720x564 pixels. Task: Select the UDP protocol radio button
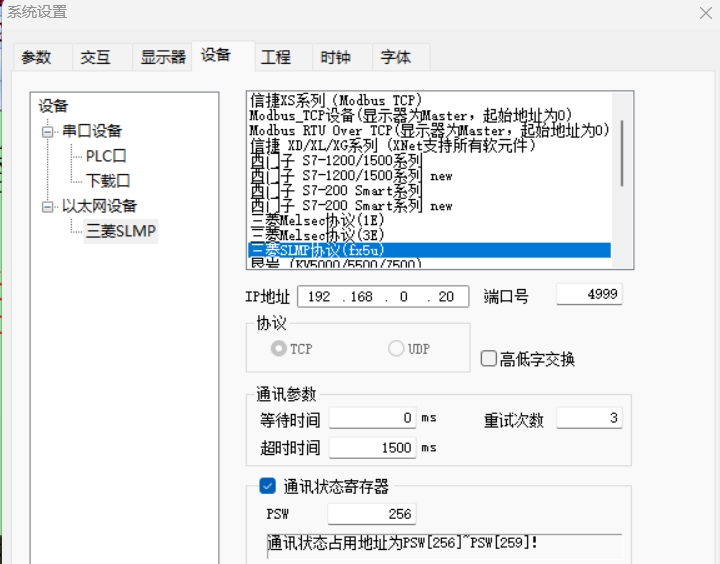coord(397,349)
